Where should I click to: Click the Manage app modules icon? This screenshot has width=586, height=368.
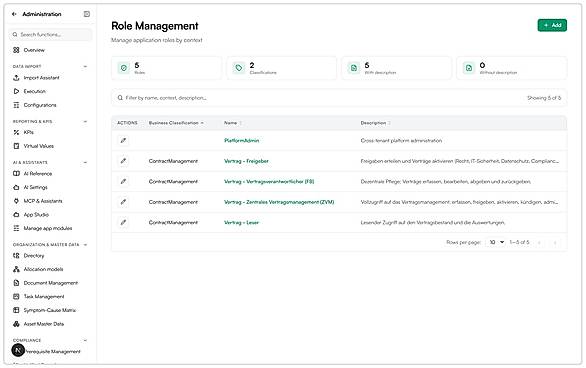[x=16, y=228]
